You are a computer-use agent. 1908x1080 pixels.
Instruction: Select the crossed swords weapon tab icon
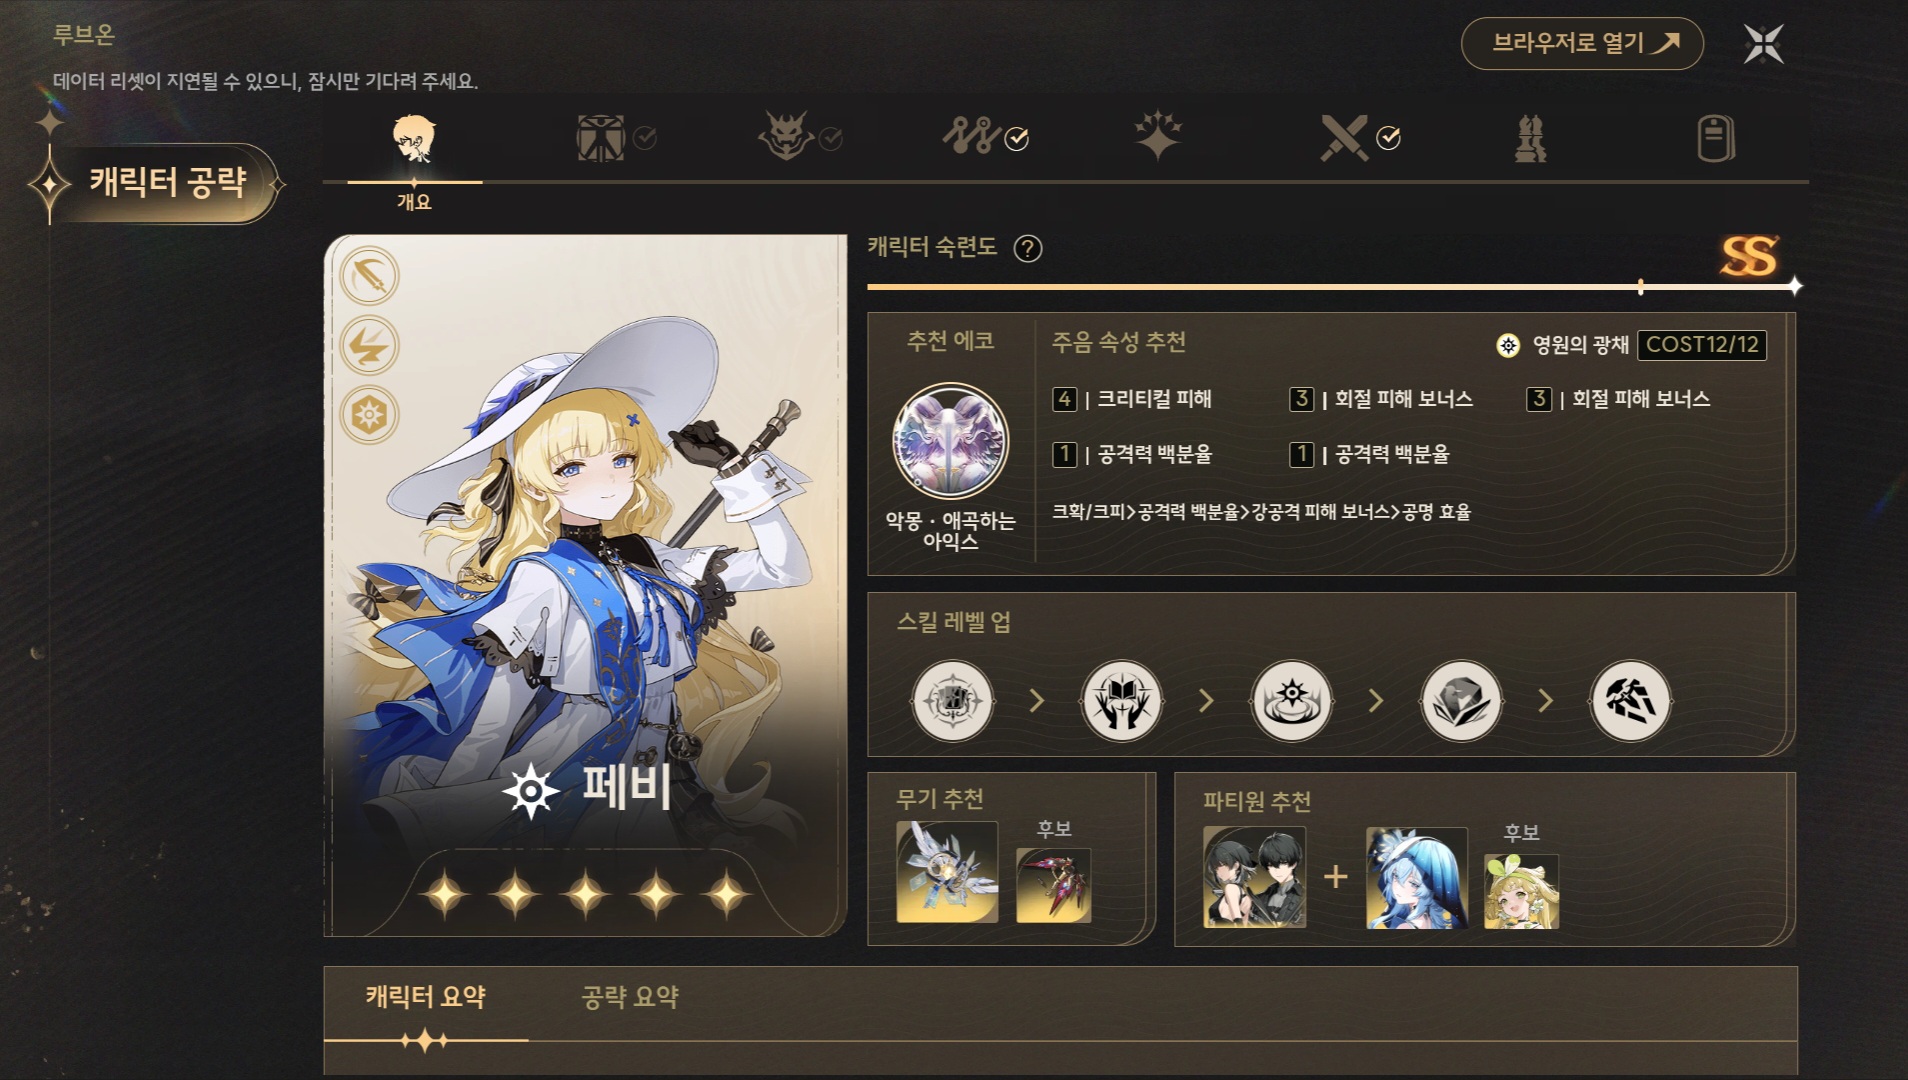1344,138
